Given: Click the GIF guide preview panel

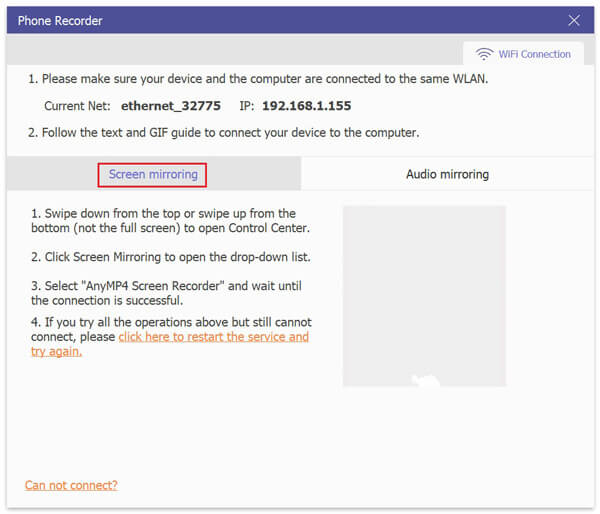Looking at the screenshot, I should [424, 296].
